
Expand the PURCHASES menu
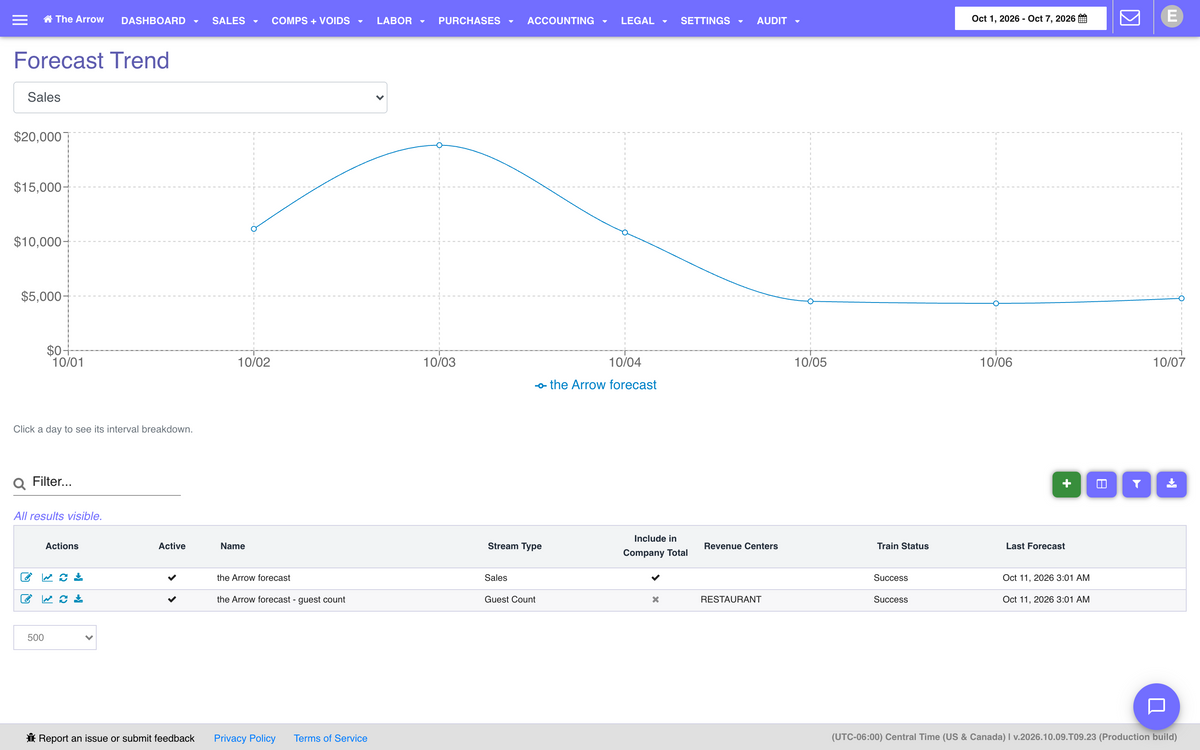(476, 20)
